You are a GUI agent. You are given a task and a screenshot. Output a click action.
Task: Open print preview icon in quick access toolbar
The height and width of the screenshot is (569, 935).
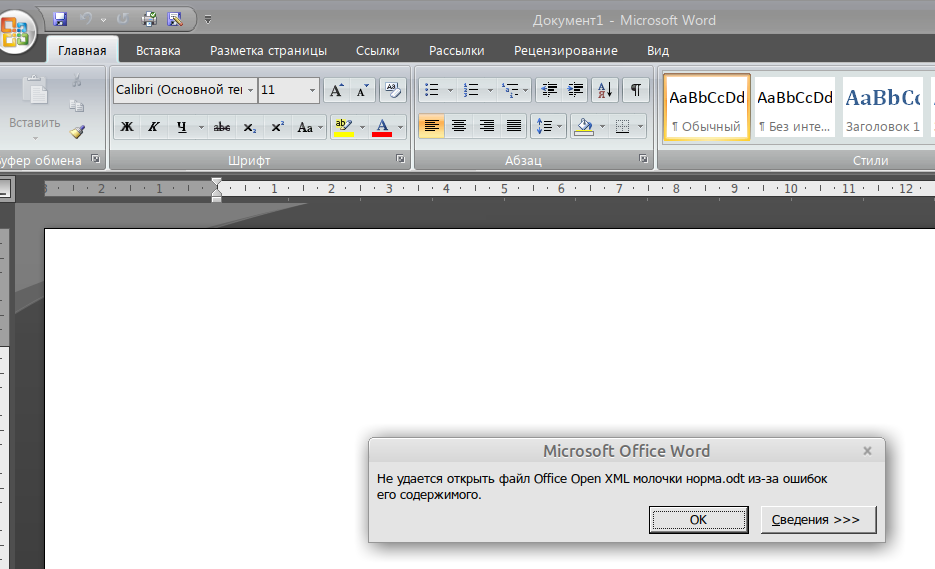coord(175,19)
